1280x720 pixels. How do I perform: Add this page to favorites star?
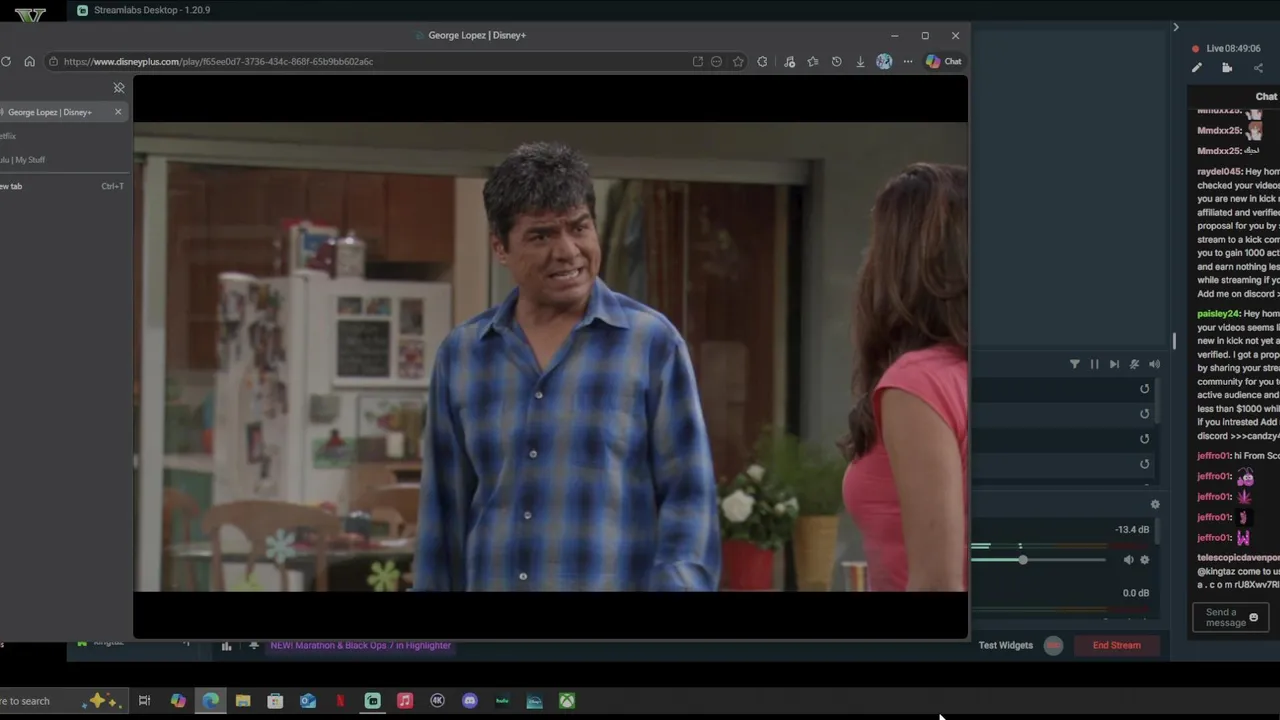coord(738,61)
